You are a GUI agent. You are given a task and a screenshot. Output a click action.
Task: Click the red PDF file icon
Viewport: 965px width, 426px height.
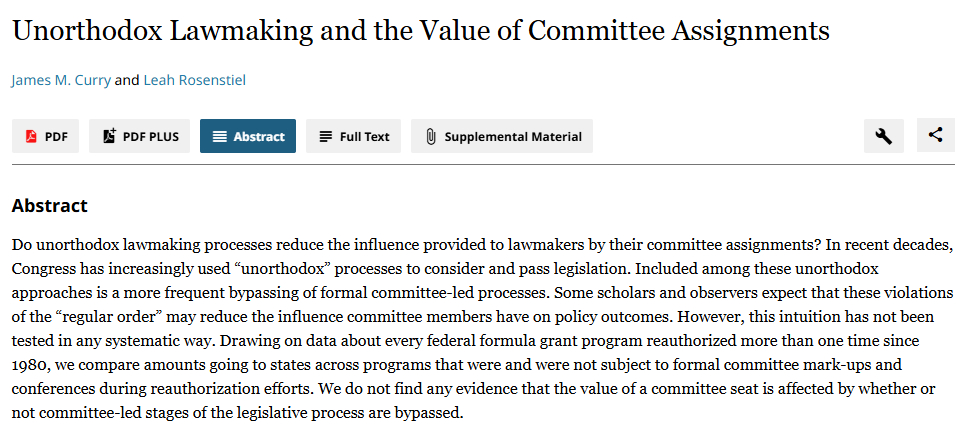click(x=31, y=137)
